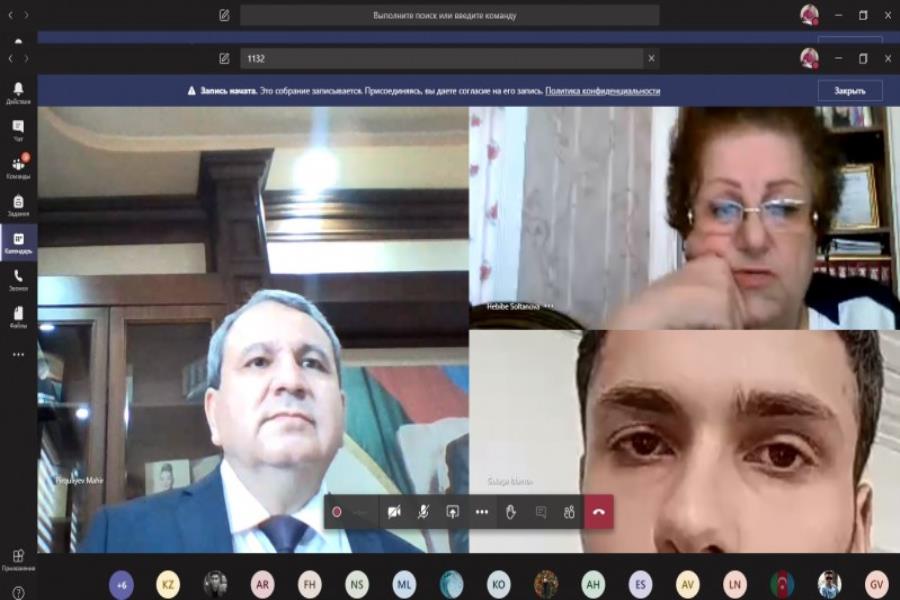
Task: Open the Files section in sidebar
Action: pos(18,318)
